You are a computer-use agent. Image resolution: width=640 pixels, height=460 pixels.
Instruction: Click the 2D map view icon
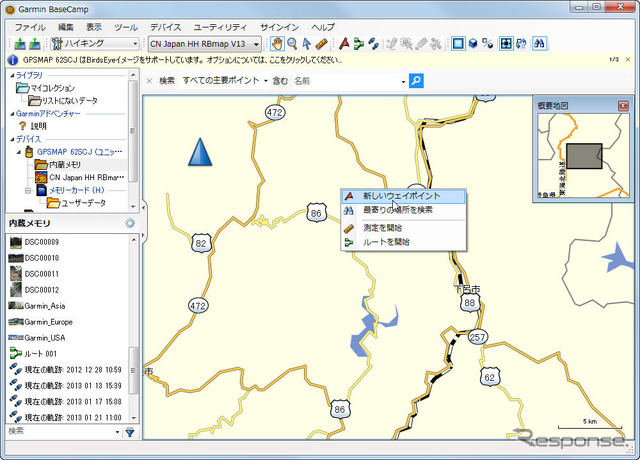pyautogui.click(x=458, y=43)
